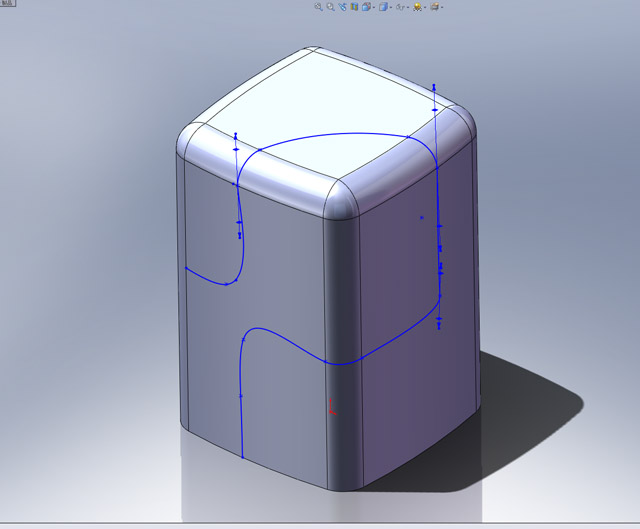Expand the View Orientation dropdown arrow
The width and height of the screenshot is (640, 529).
click(x=374, y=7)
